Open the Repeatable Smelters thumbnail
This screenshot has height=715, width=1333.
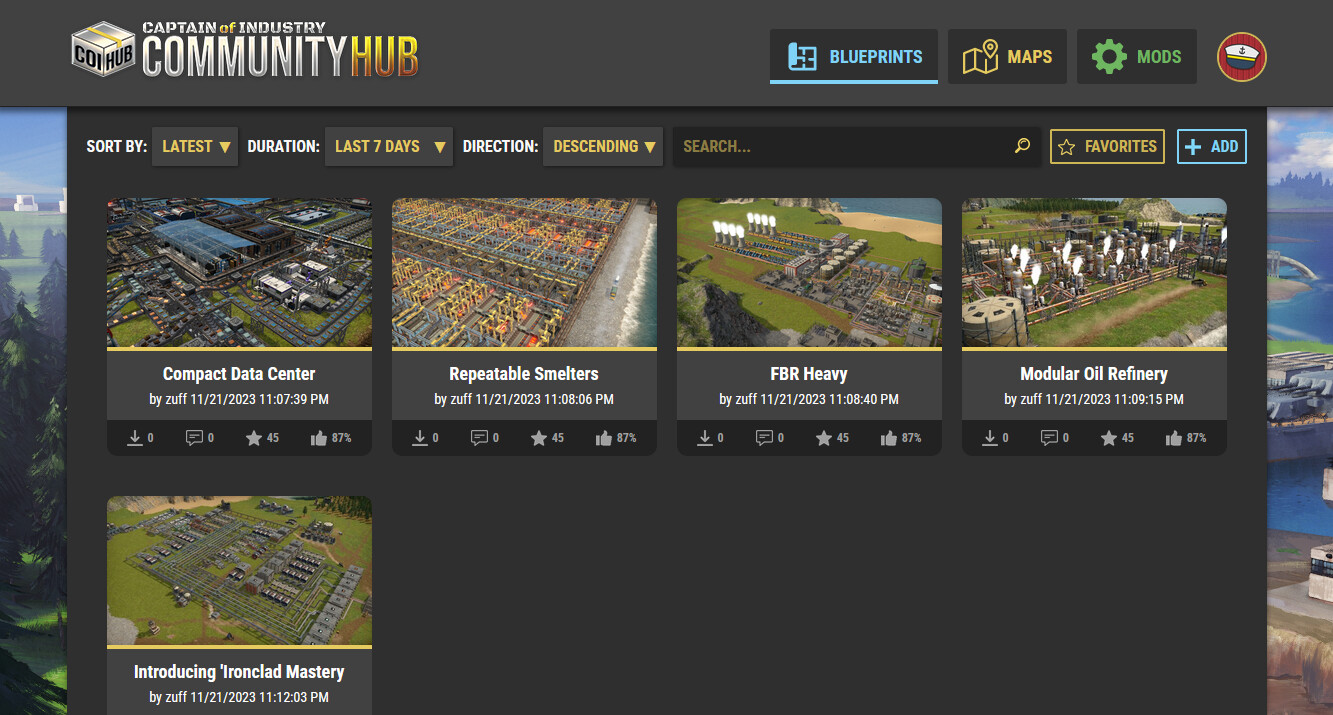click(524, 272)
